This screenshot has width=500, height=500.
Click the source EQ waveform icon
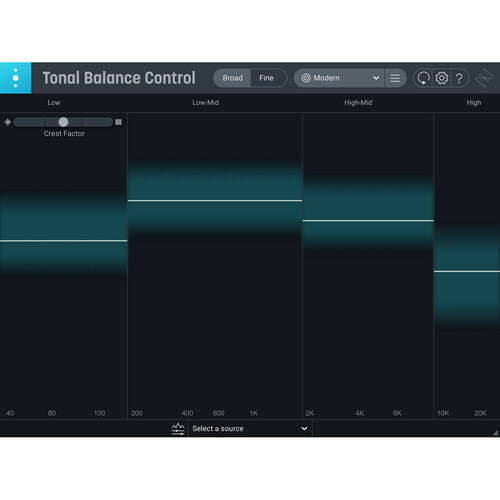coord(178,429)
